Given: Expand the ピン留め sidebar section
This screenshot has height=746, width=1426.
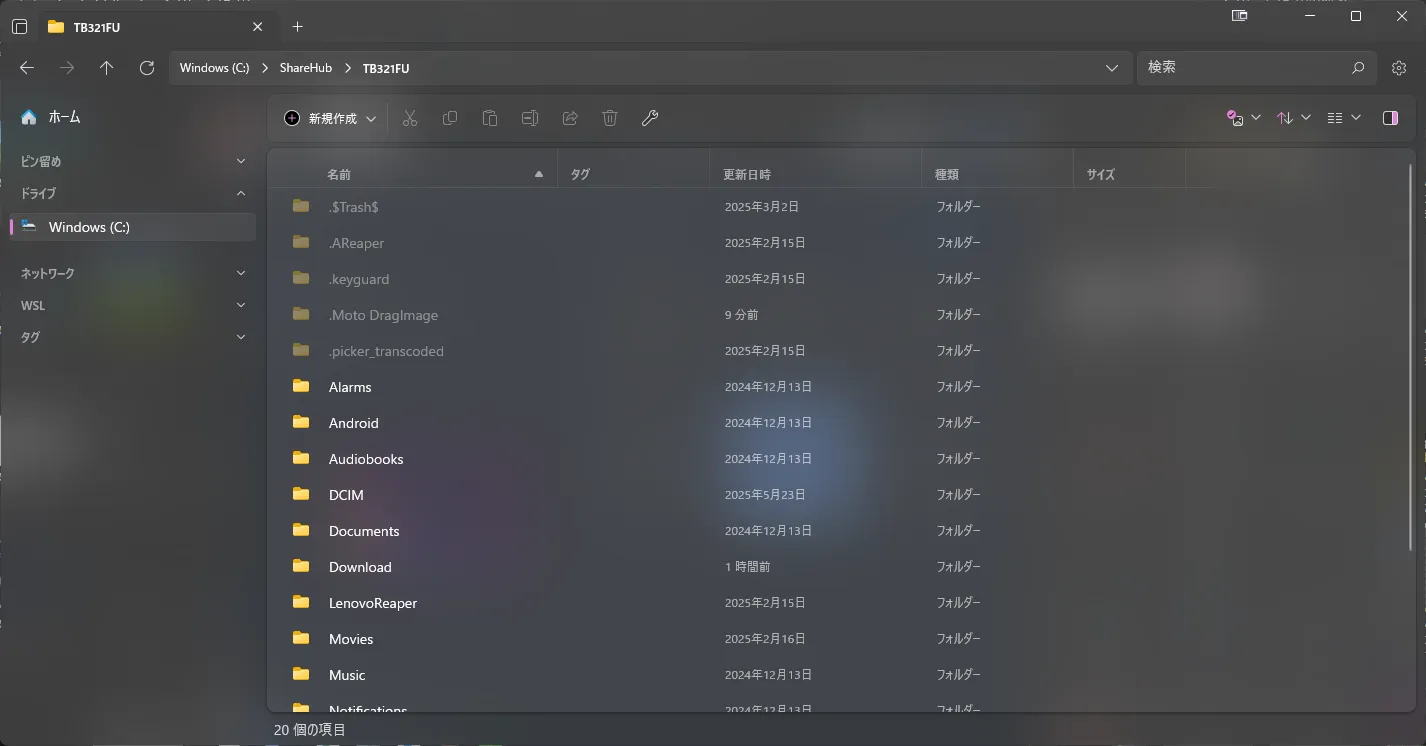Looking at the screenshot, I should click(241, 161).
